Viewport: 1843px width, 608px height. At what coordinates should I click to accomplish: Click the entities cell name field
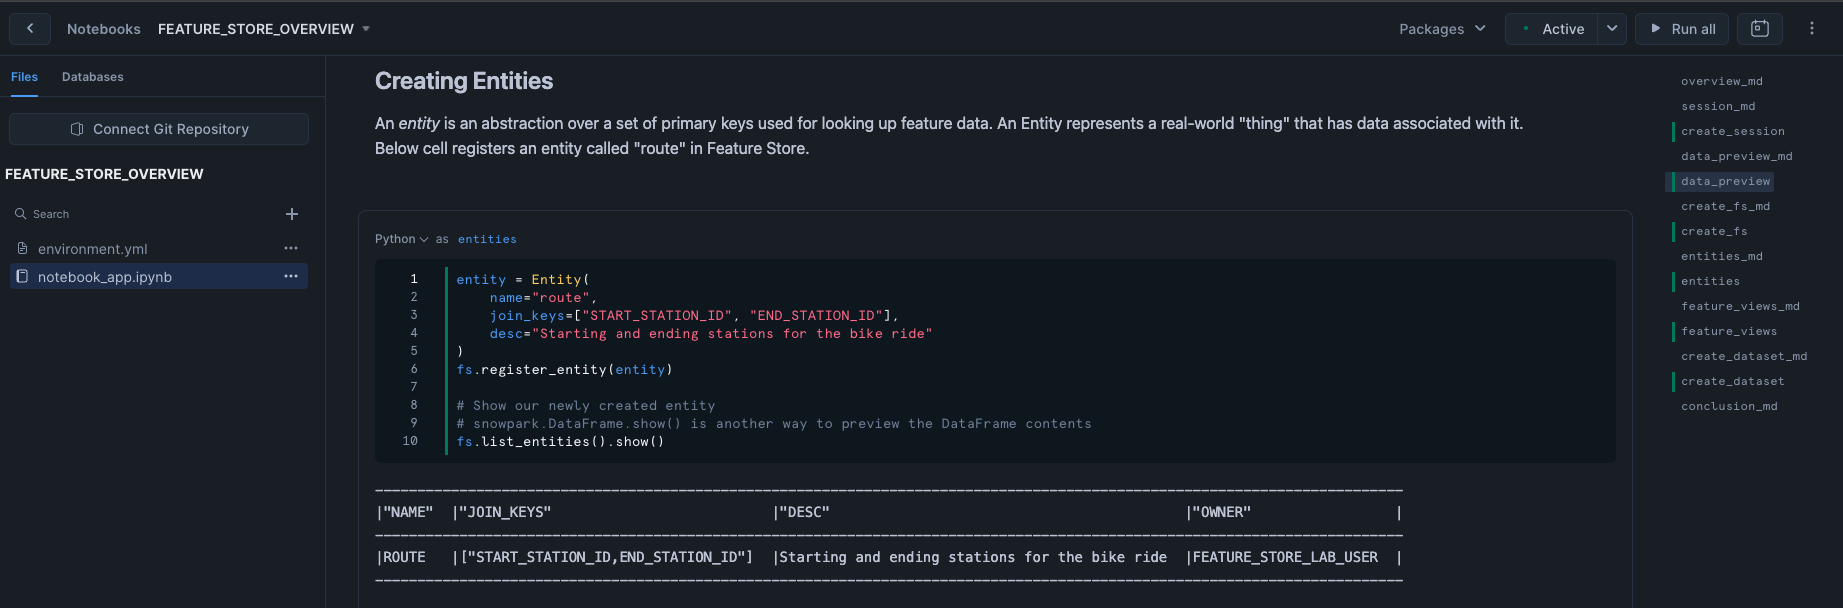pyautogui.click(x=487, y=239)
